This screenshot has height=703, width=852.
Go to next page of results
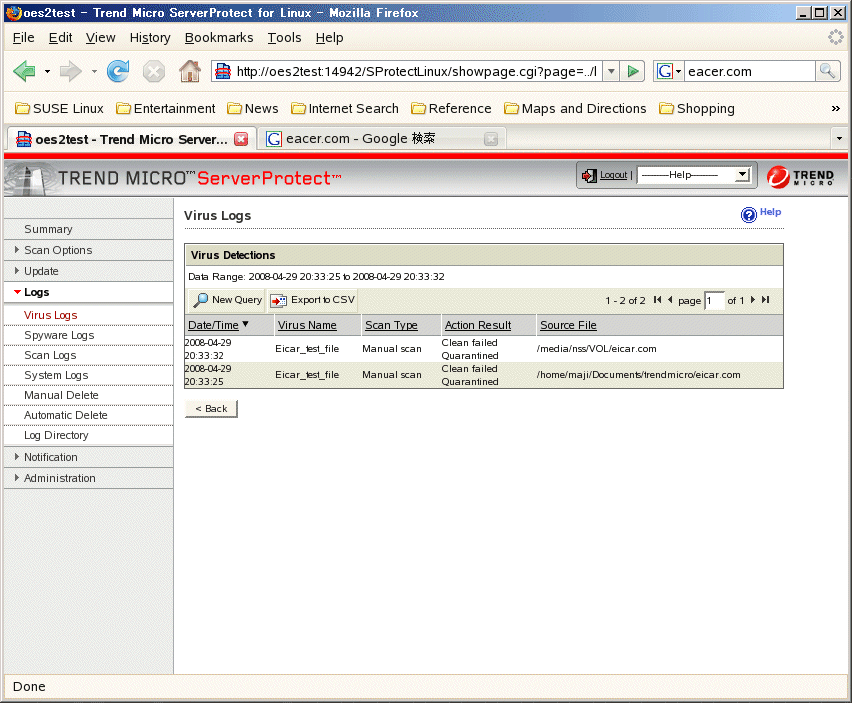(x=753, y=299)
